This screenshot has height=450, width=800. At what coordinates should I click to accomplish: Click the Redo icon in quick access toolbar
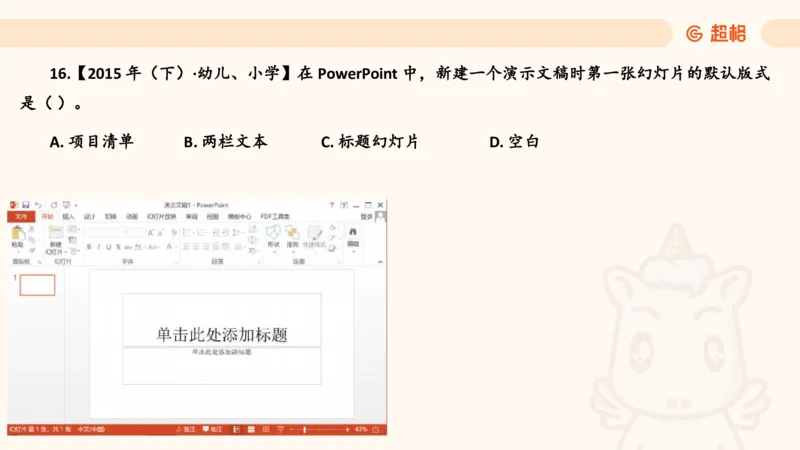pyautogui.click(x=54, y=205)
